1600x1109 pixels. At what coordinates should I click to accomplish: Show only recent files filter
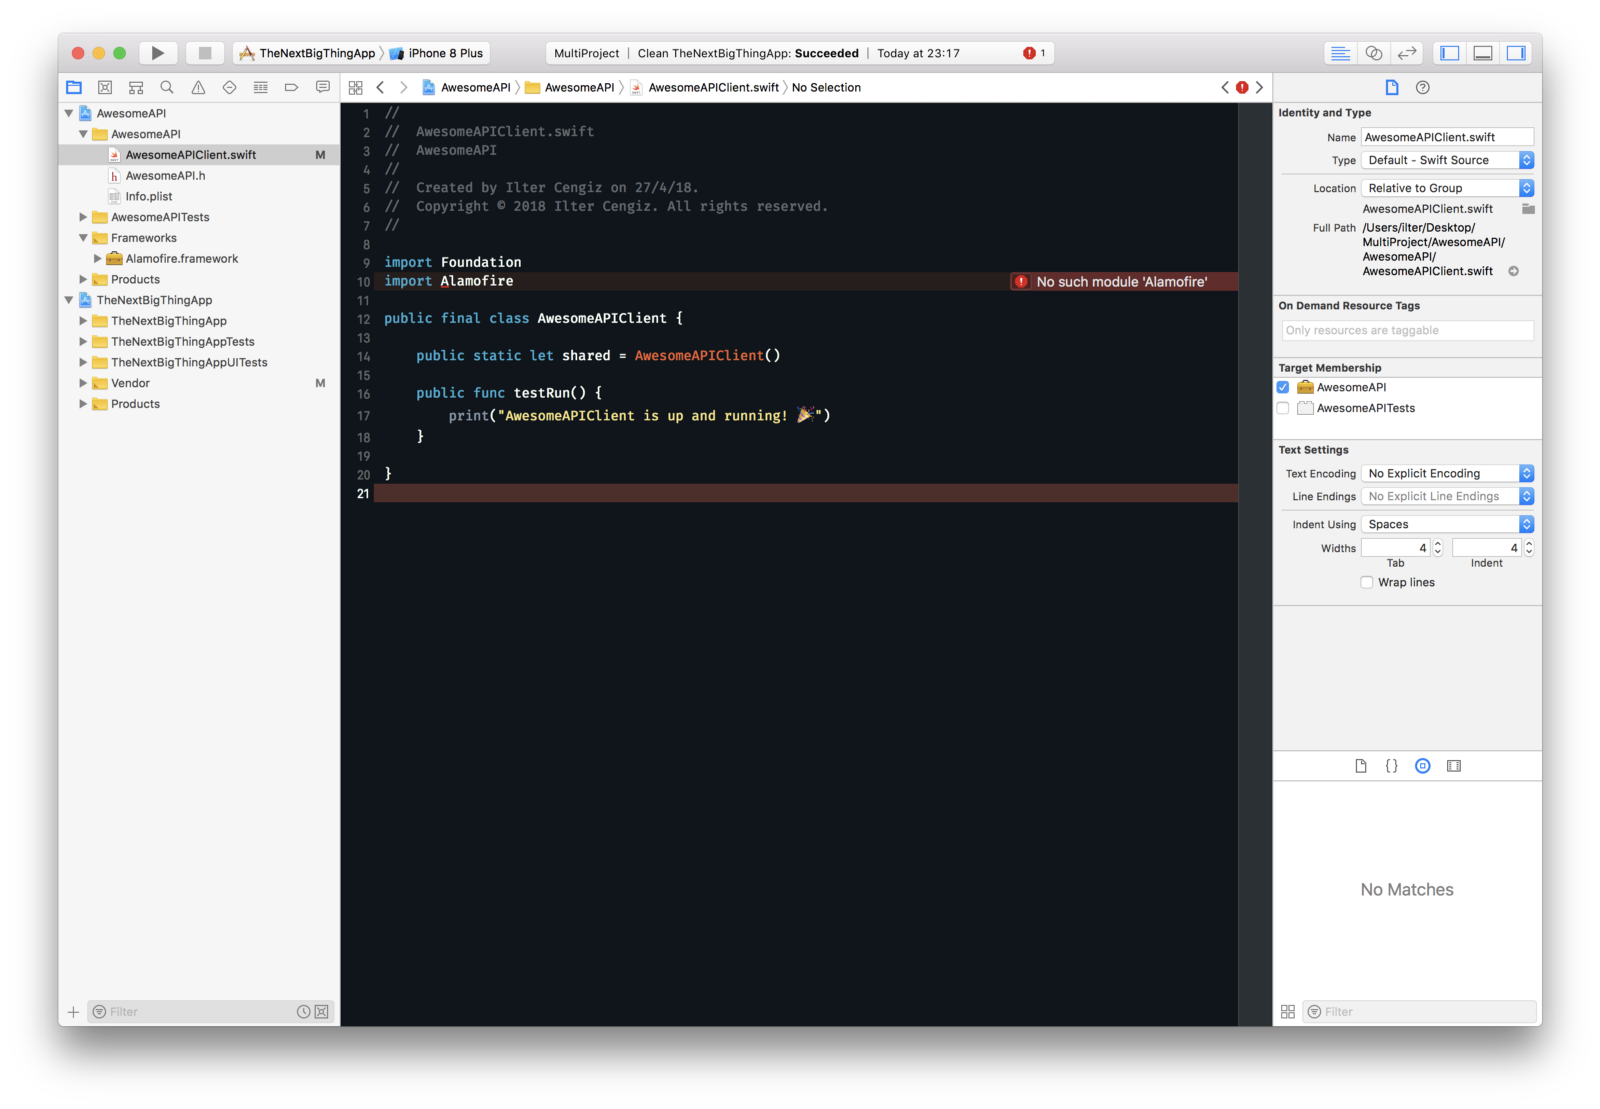pos(303,1012)
